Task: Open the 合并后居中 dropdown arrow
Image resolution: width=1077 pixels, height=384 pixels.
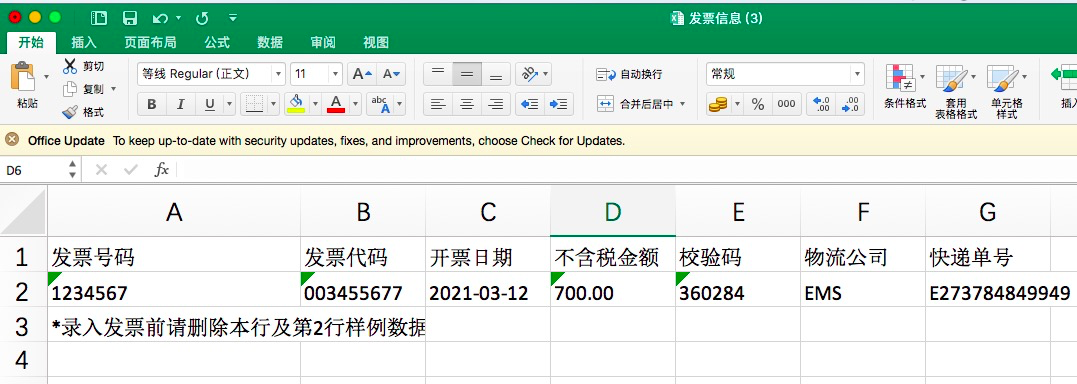Action: (683, 104)
